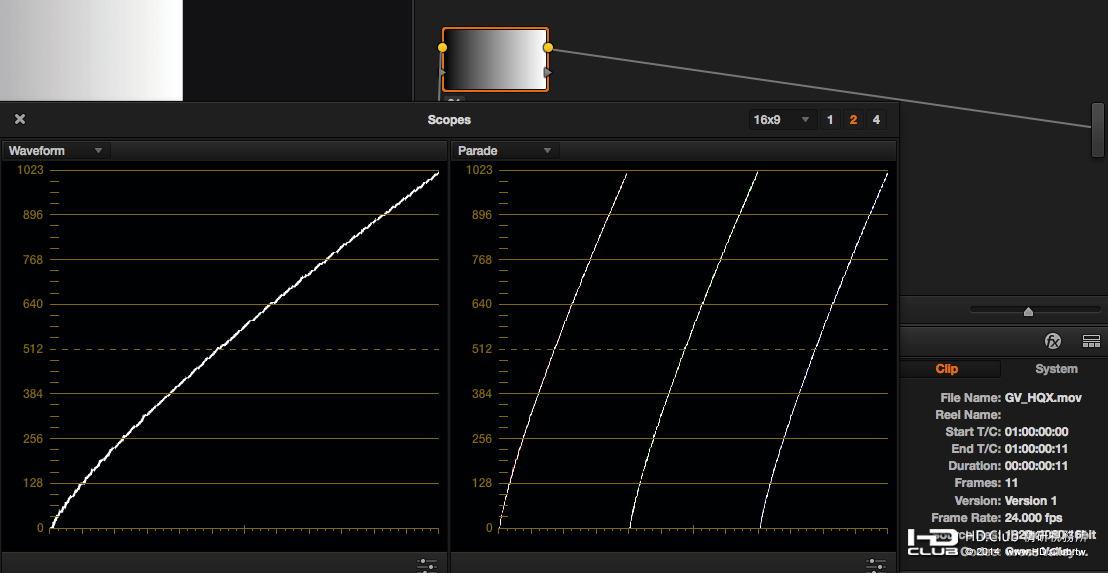Viewport: 1108px width, 573px height.
Task: Open the Parade scope type dropdown
Action: (505, 151)
